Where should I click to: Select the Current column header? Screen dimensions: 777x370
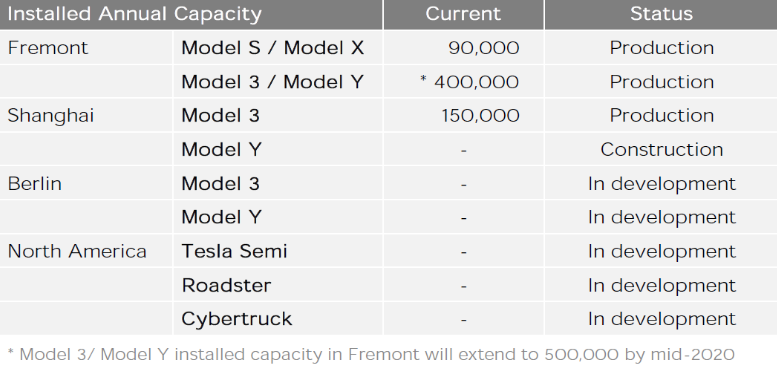463,14
